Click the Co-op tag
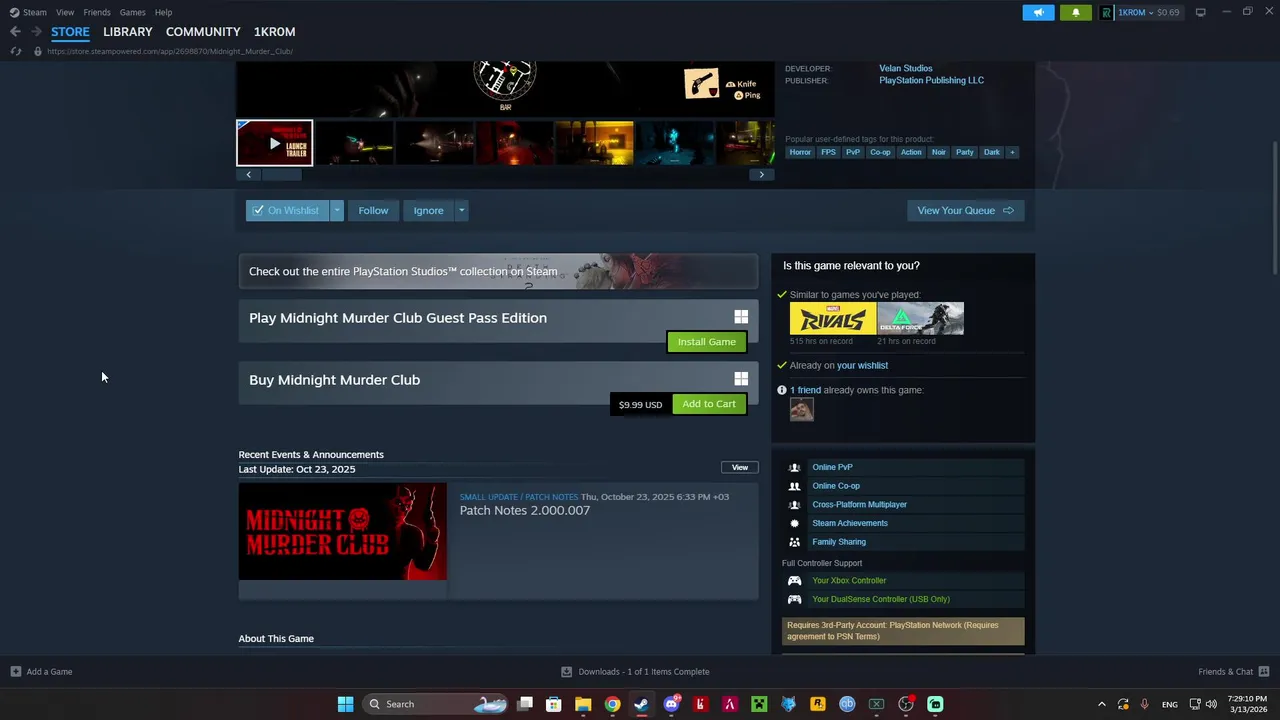 880,152
